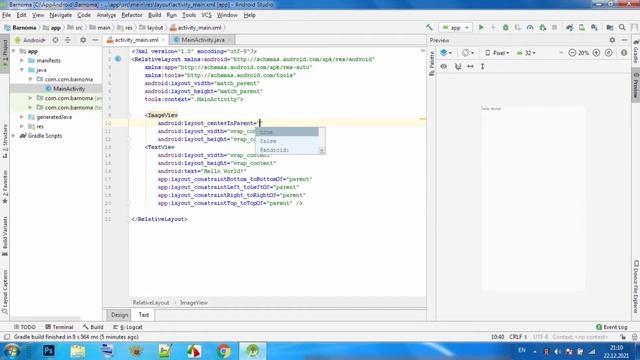Start debugging with the green bug icon
This screenshot has height=360, width=640.
[505, 27]
